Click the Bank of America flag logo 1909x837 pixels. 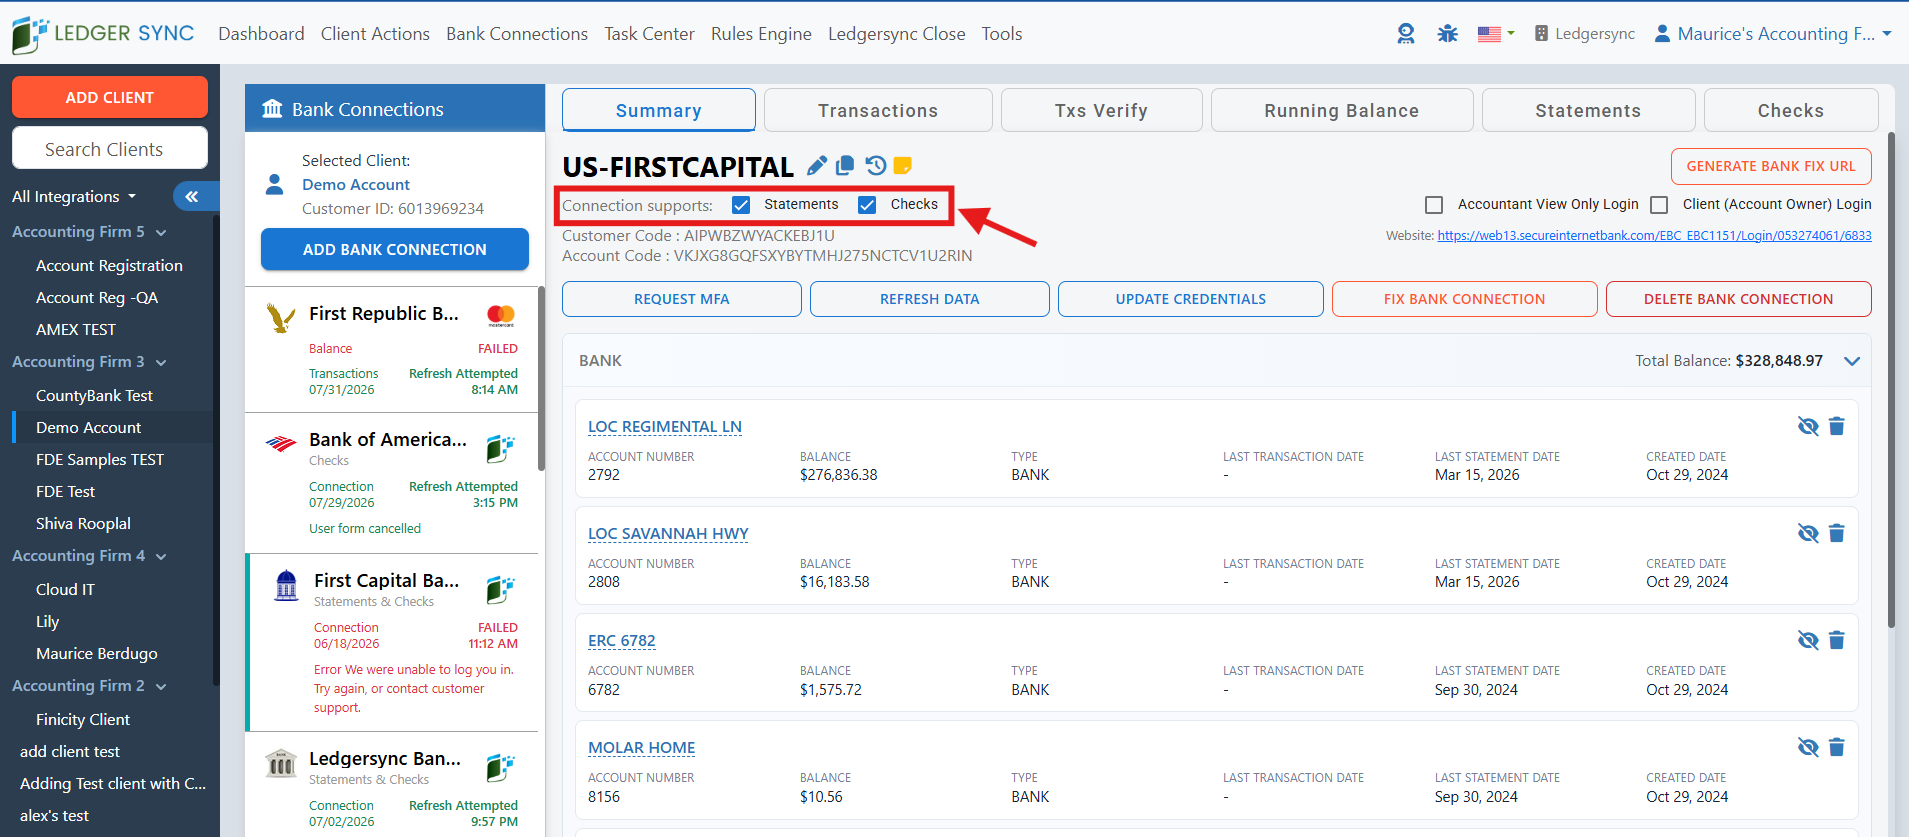(x=281, y=444)
